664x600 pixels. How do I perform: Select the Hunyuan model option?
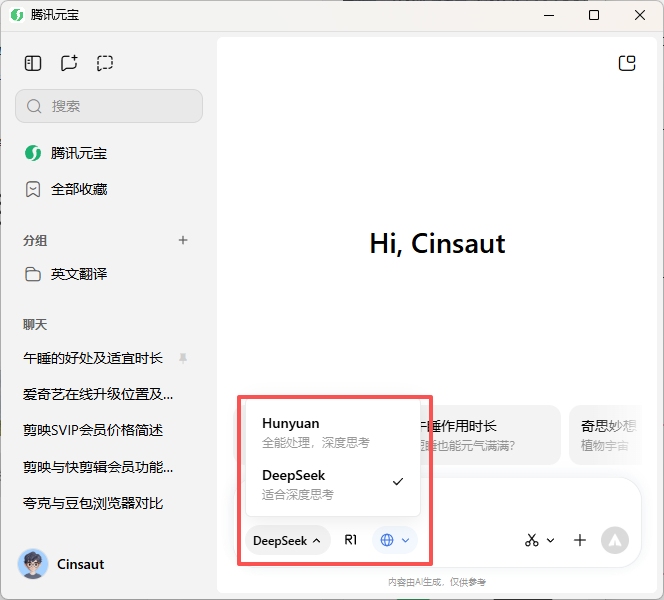[333, 432]
